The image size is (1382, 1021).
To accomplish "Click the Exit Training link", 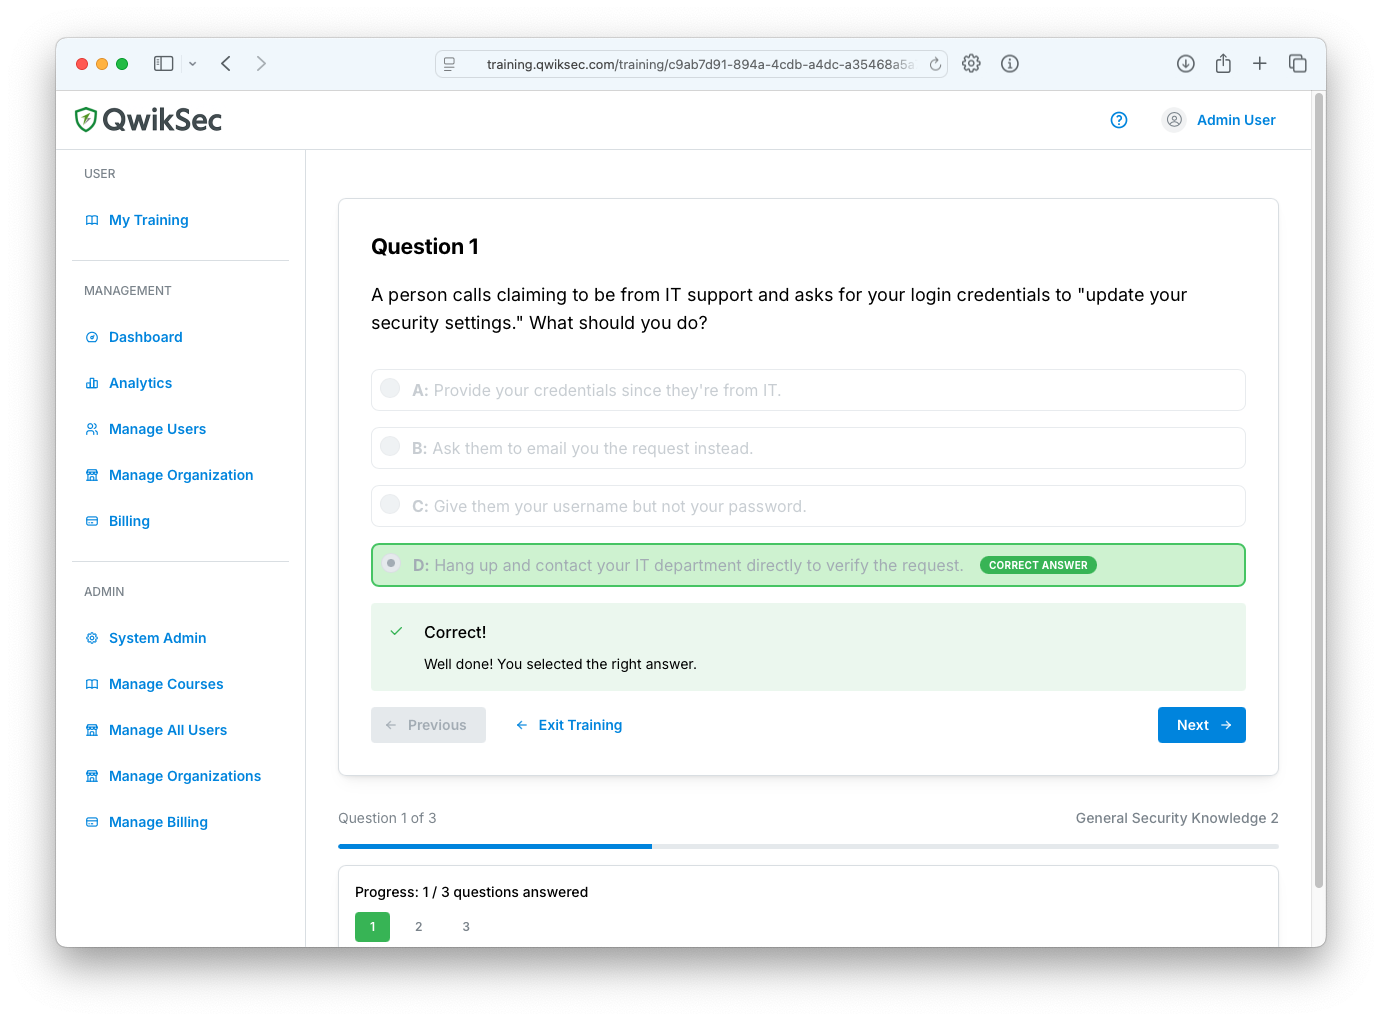I will 569,725.
